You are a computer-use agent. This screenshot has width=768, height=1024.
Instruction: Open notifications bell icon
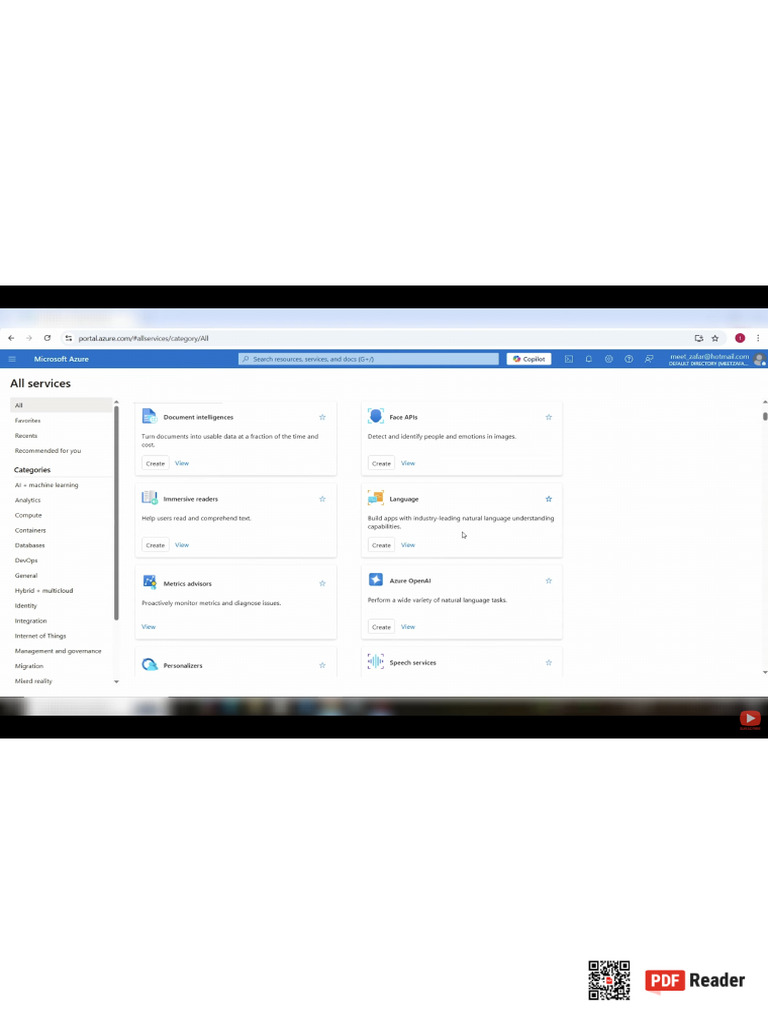tap(588, 359)
